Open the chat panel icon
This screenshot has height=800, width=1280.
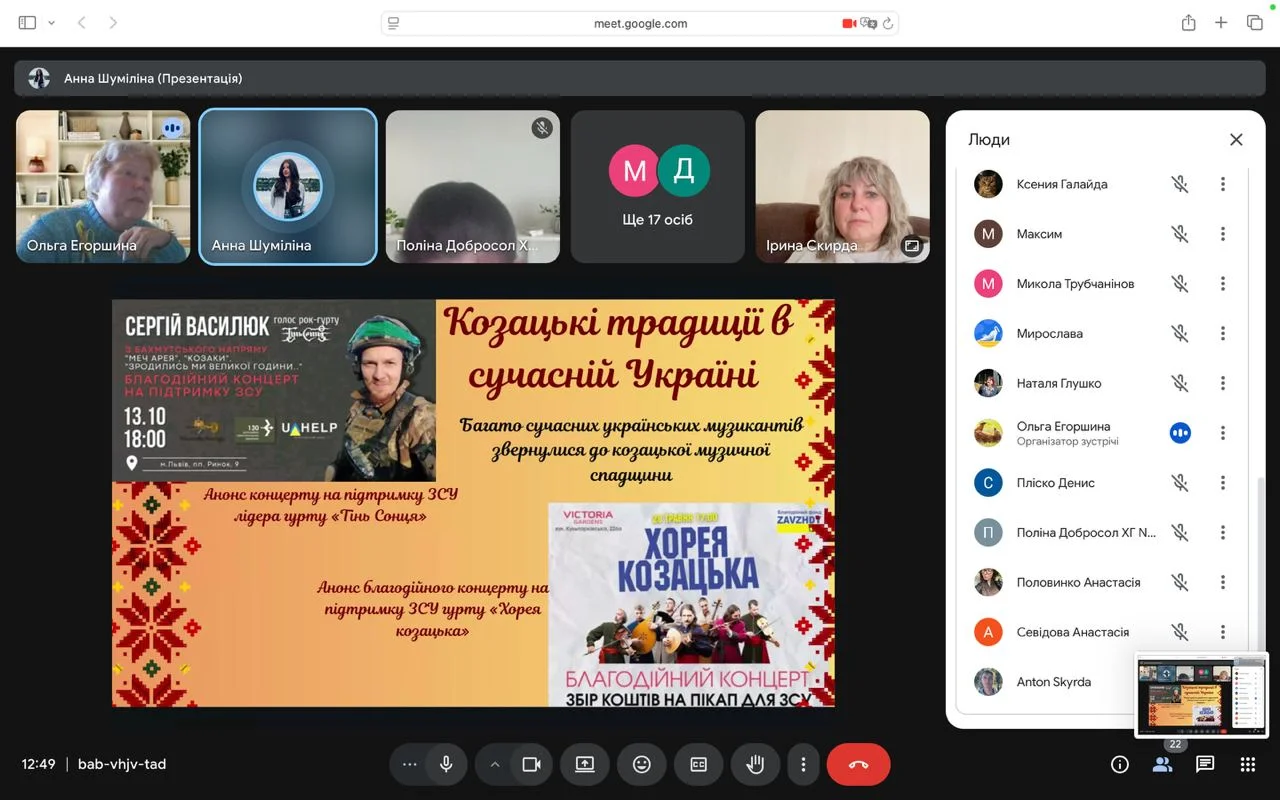tap(1205, 764)
